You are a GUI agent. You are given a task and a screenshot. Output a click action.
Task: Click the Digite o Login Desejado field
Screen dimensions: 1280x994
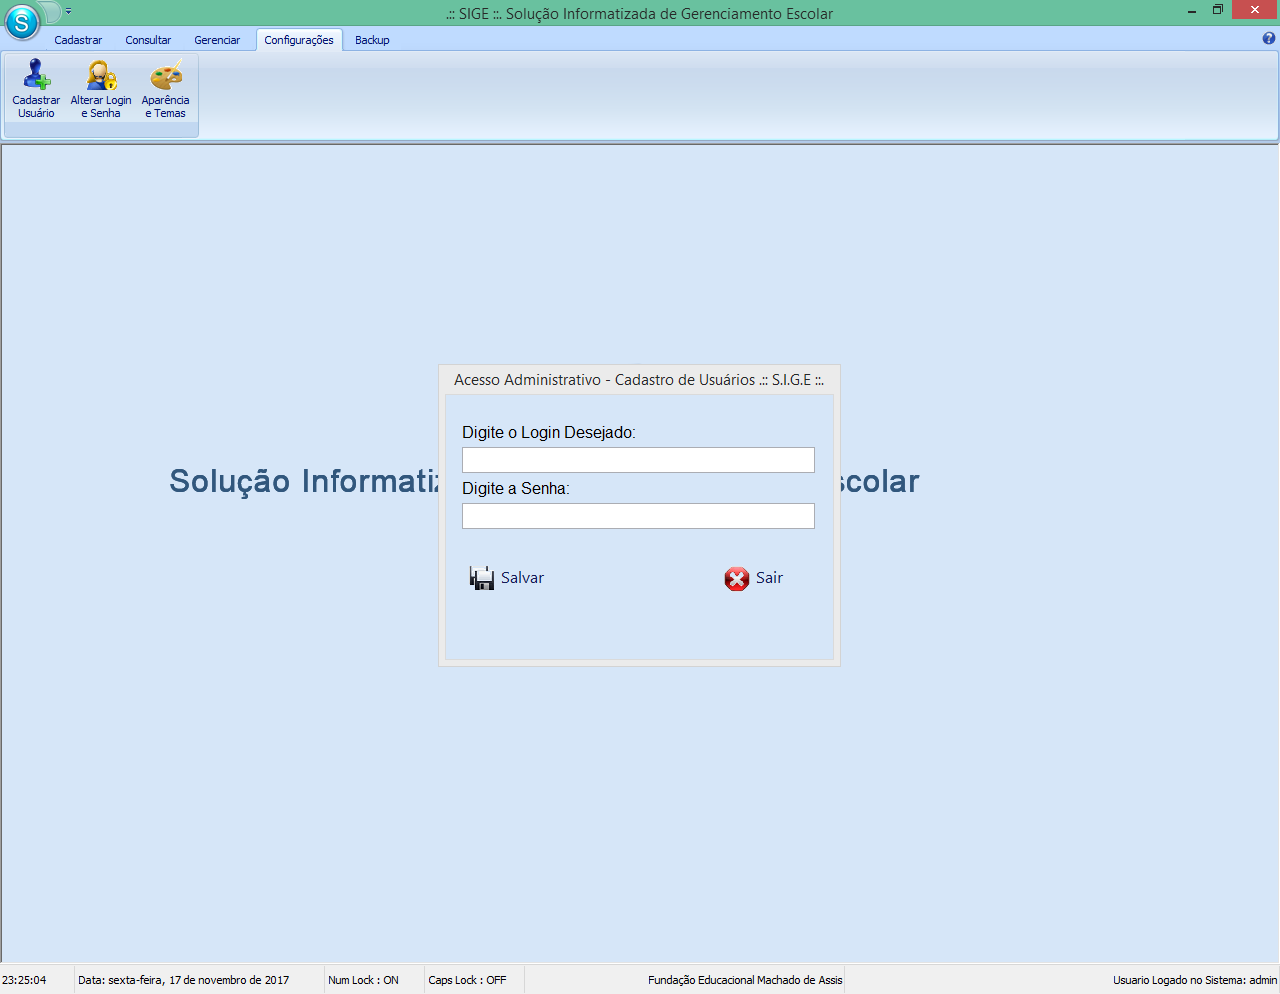638,459
